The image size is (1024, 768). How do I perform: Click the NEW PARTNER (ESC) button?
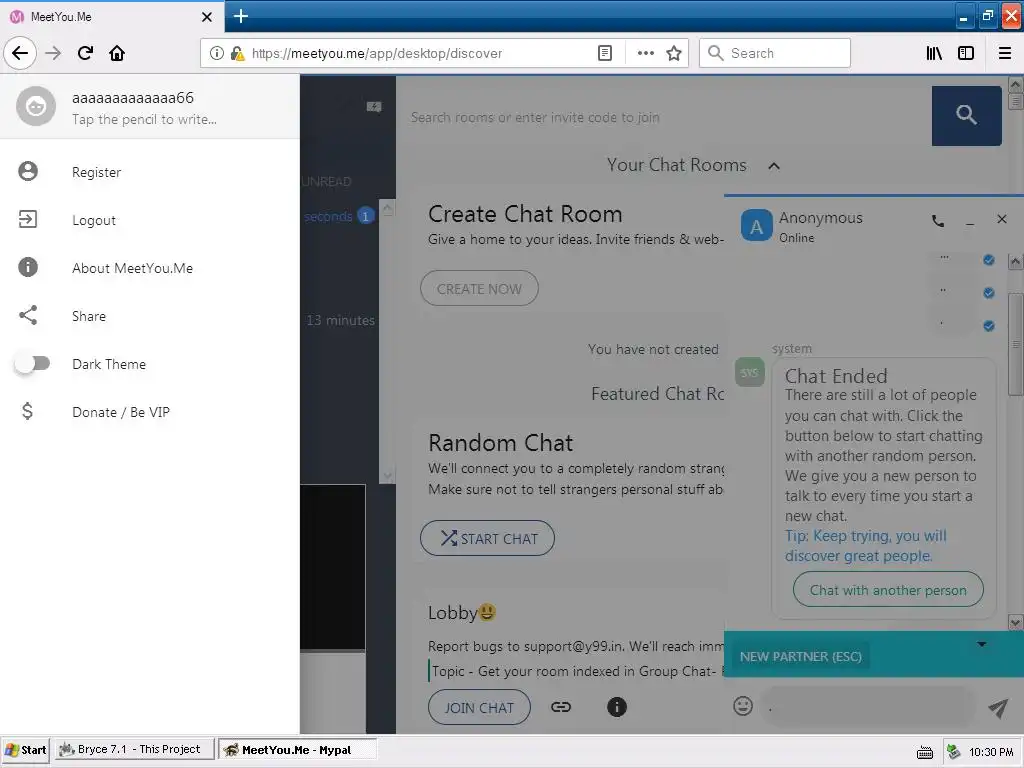point(801,656)
